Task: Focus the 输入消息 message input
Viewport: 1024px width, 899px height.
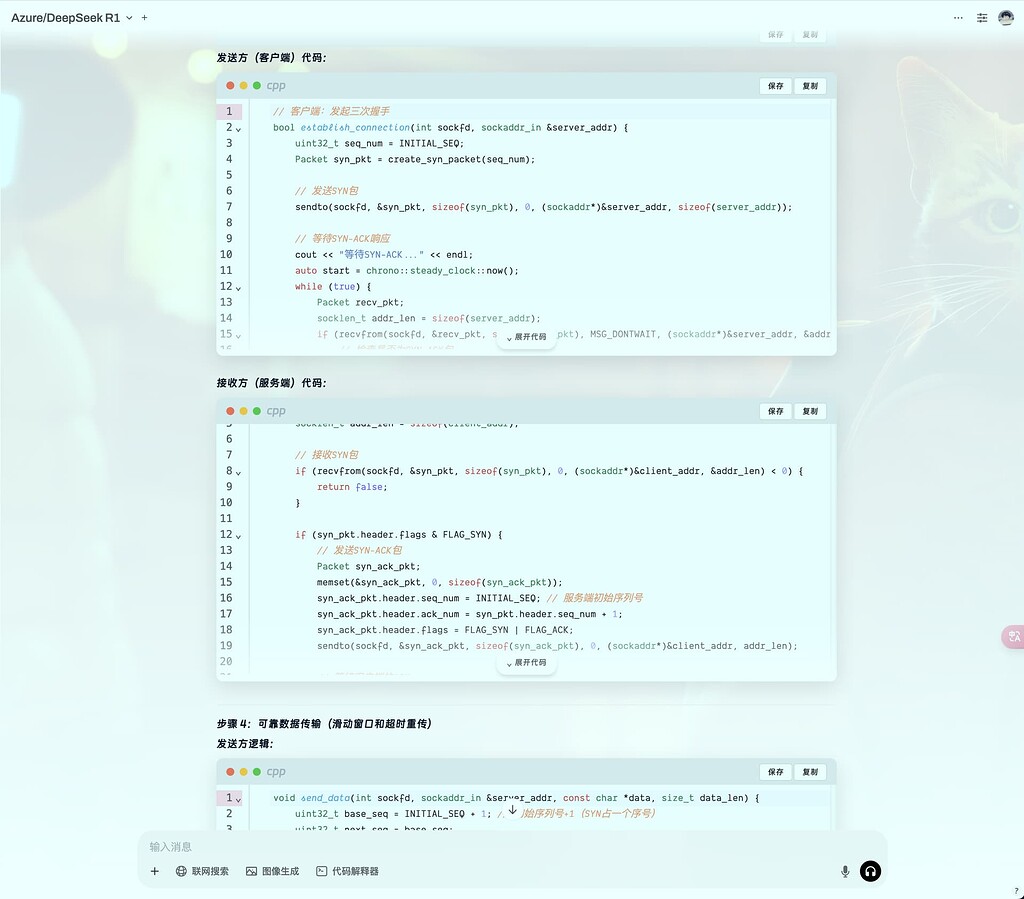Action: pyautogui.click(x=512, y=847)
